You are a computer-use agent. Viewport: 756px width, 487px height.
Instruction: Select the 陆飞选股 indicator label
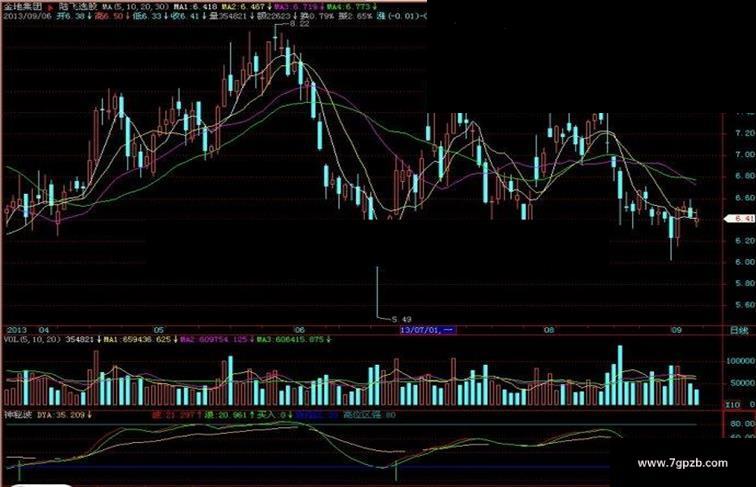pyautogui.click(x=78, y=7)
